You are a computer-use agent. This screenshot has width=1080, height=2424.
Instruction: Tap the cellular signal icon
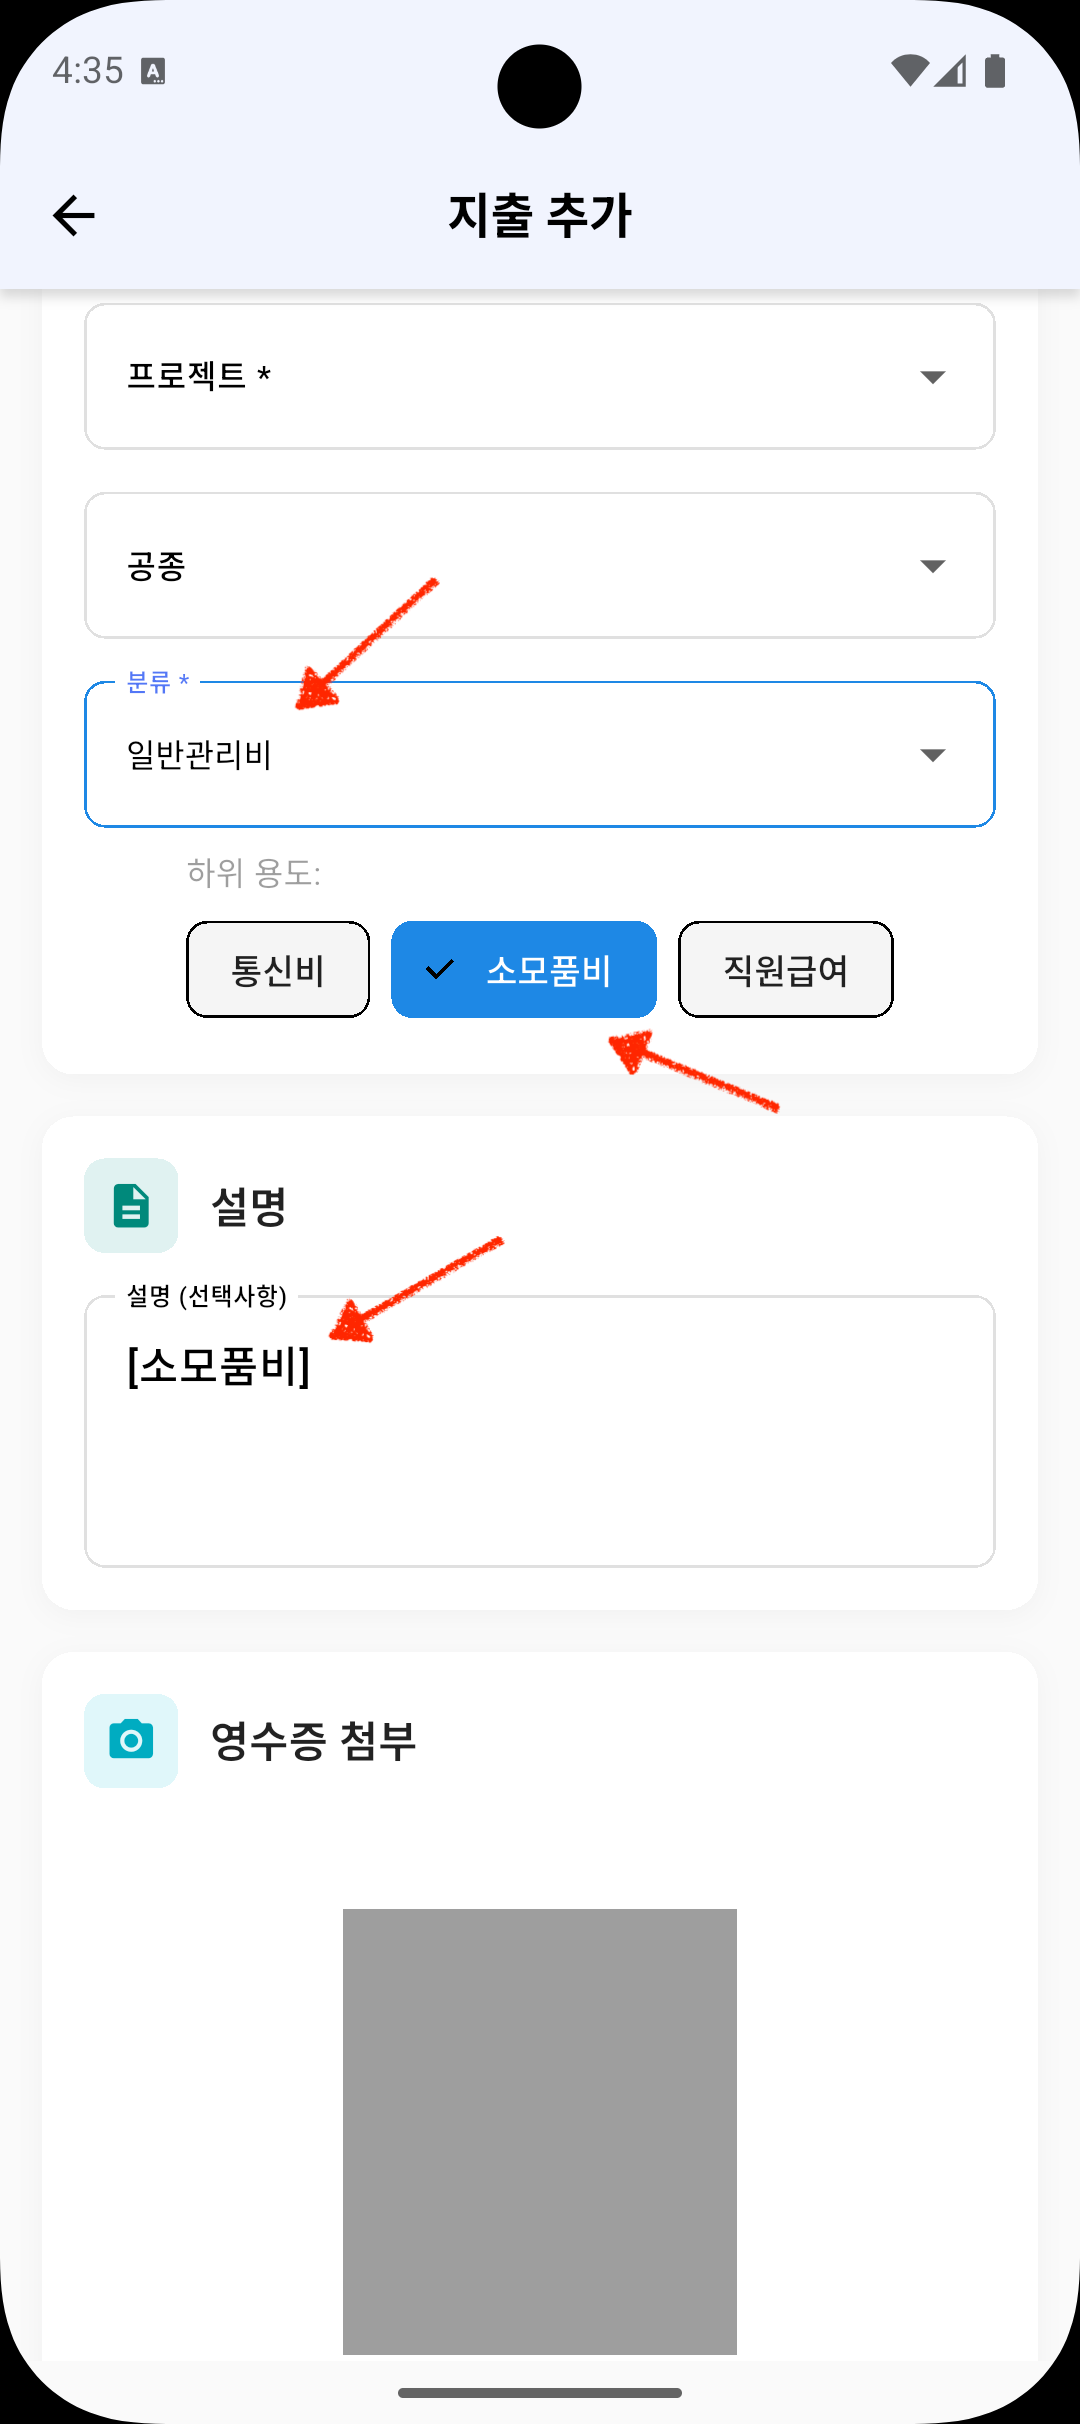pos(951,71)
